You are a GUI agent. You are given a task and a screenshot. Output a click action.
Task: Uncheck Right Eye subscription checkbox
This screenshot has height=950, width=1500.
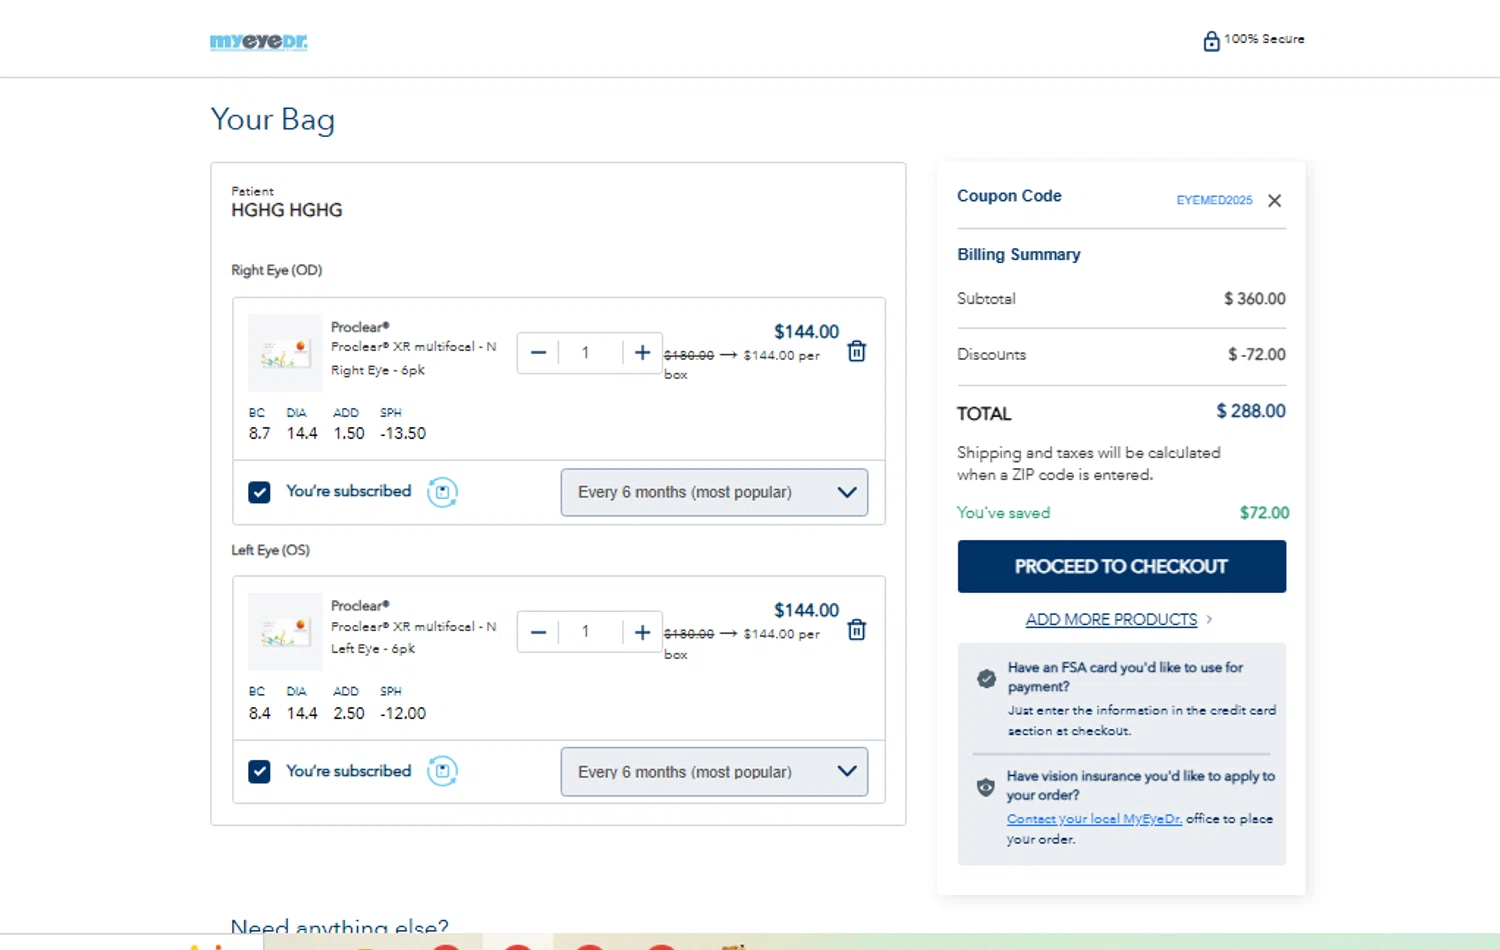click(259, 492)
